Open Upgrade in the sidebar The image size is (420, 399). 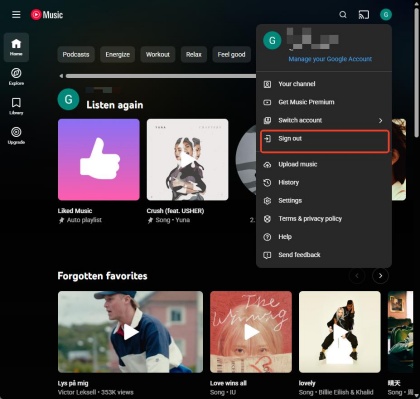[16, 136]
